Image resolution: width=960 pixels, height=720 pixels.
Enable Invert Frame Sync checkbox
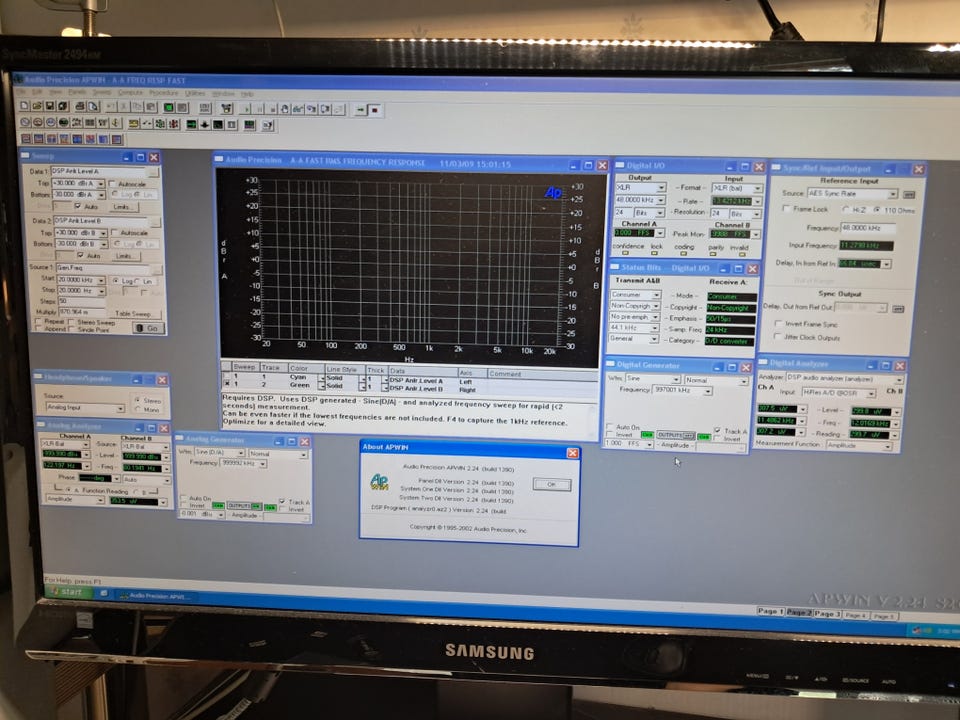pos(778,323)
